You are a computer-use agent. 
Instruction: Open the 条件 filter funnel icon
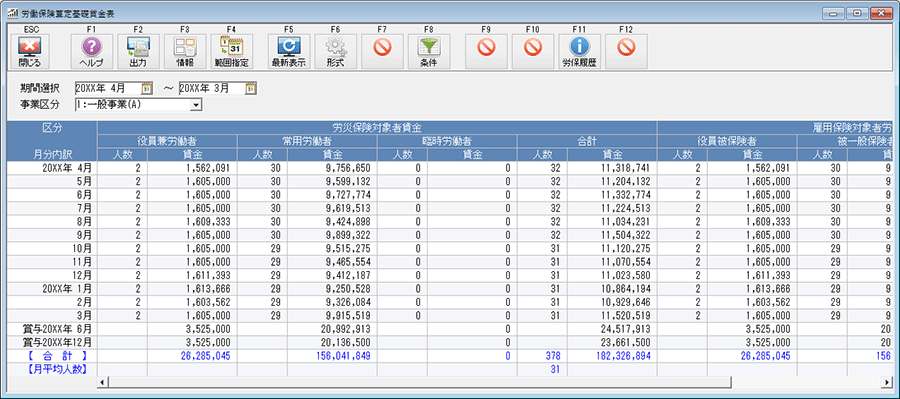429,52
